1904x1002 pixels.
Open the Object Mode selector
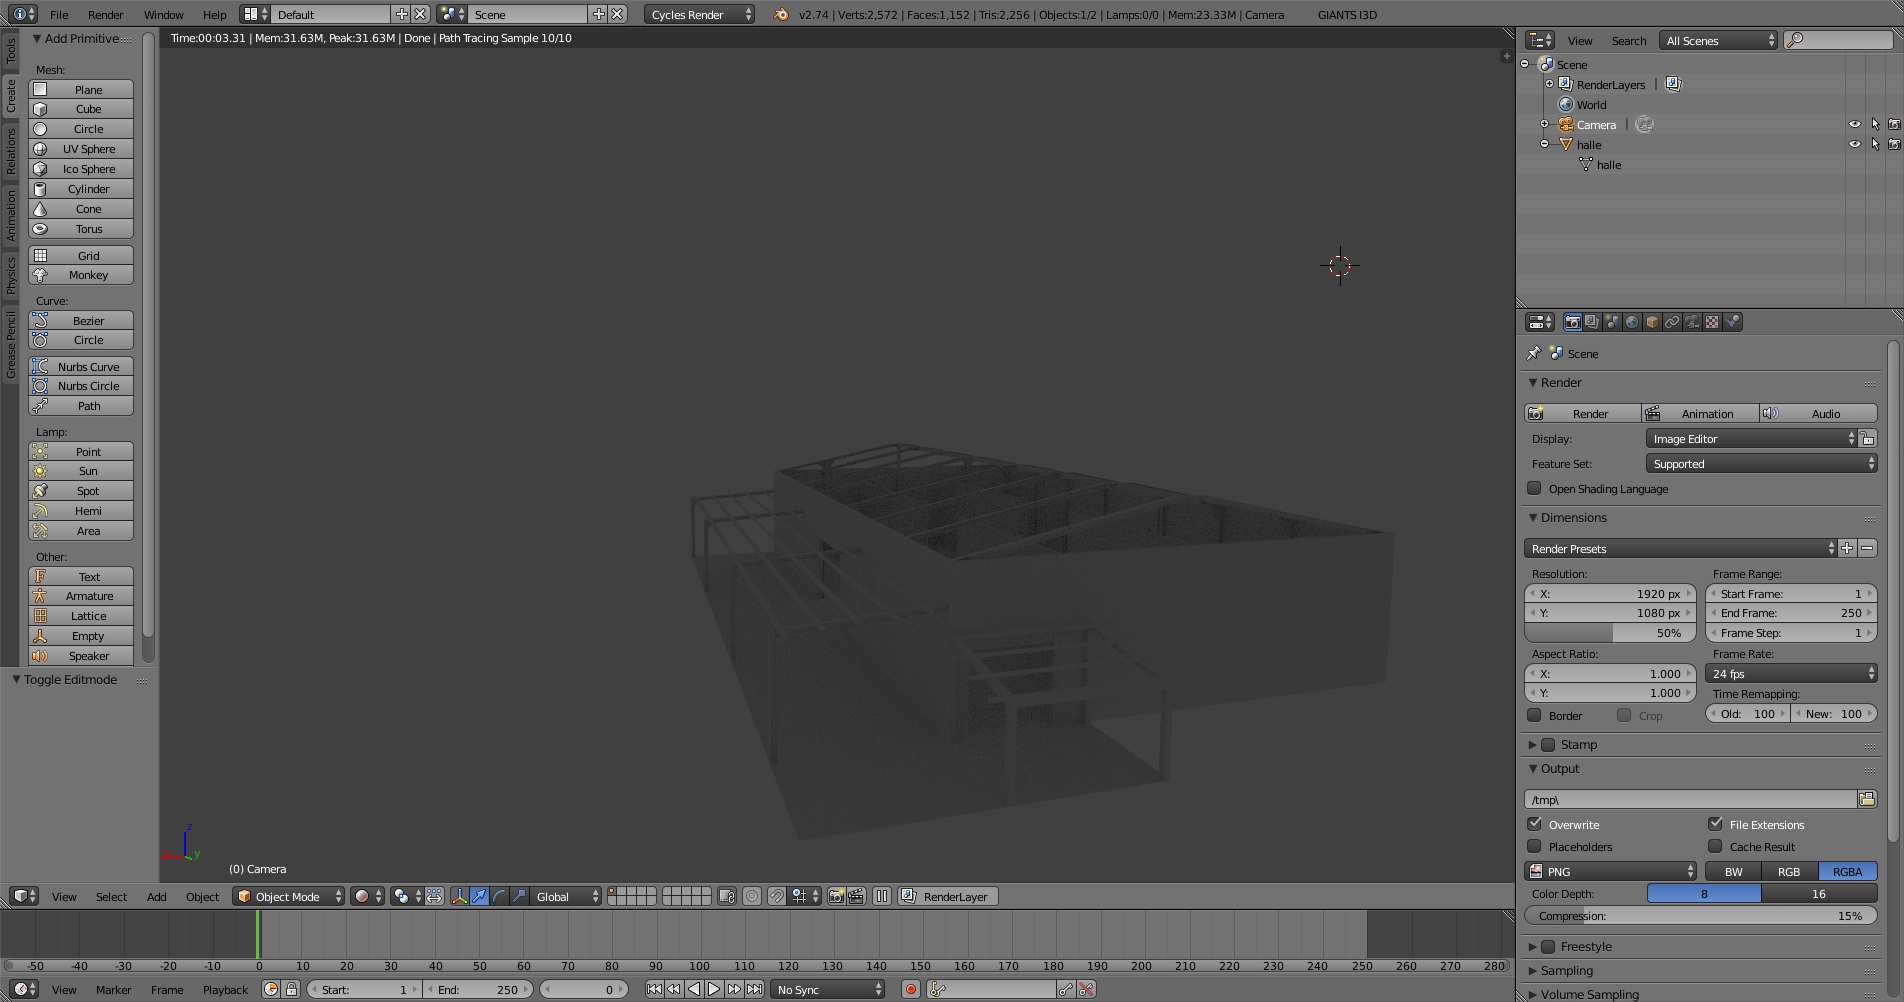[289, 896]
